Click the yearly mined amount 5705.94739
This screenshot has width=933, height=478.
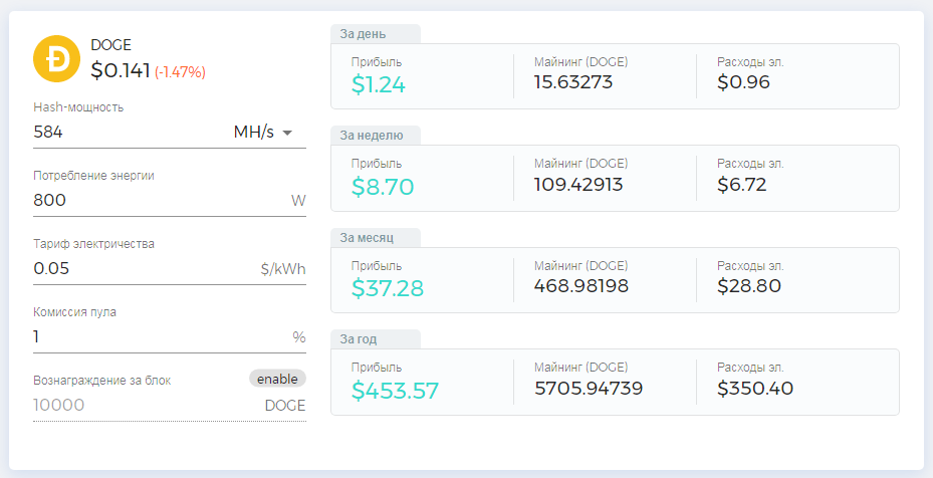click(588, 388)
